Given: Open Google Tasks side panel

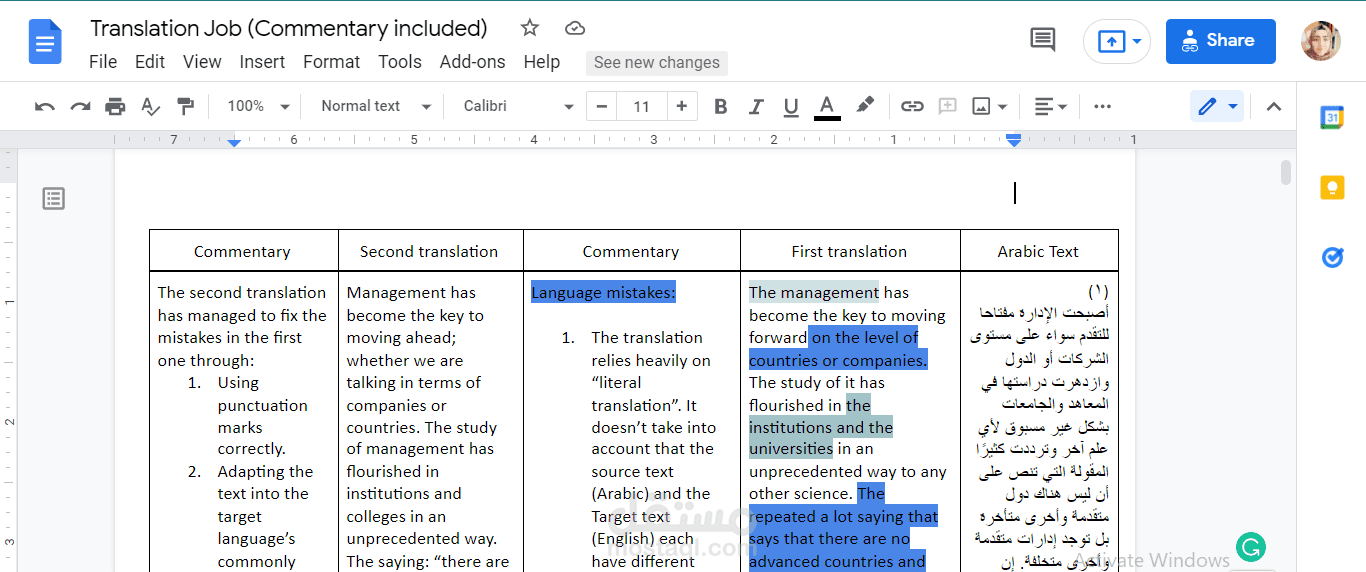Looking at the screenshot, I should point(1332,257).
